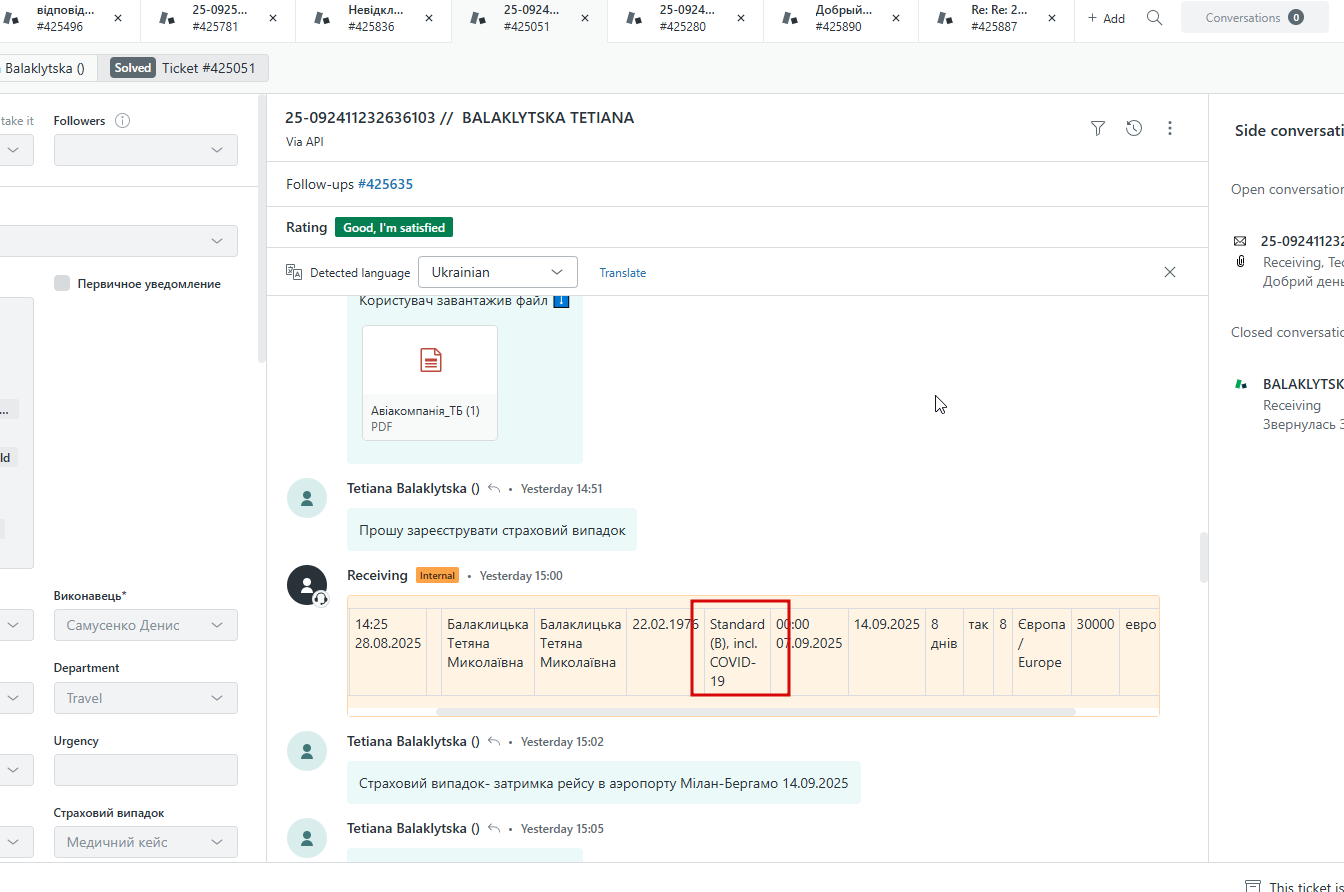Click message Прошу зареєструвати страховий випадок
The width and height of the screenshot is (1344, 892).
click(492, 530)
